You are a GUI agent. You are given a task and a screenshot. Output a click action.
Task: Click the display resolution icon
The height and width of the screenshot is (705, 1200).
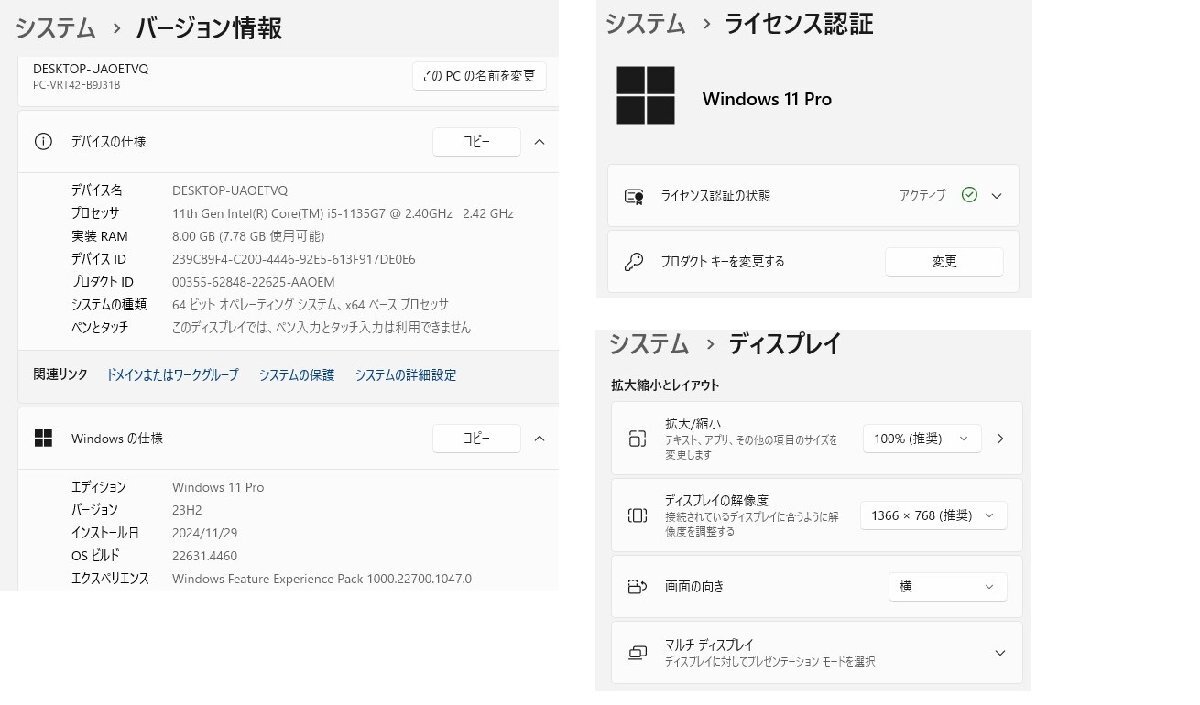pyautogui.click(x=637, y=515)
